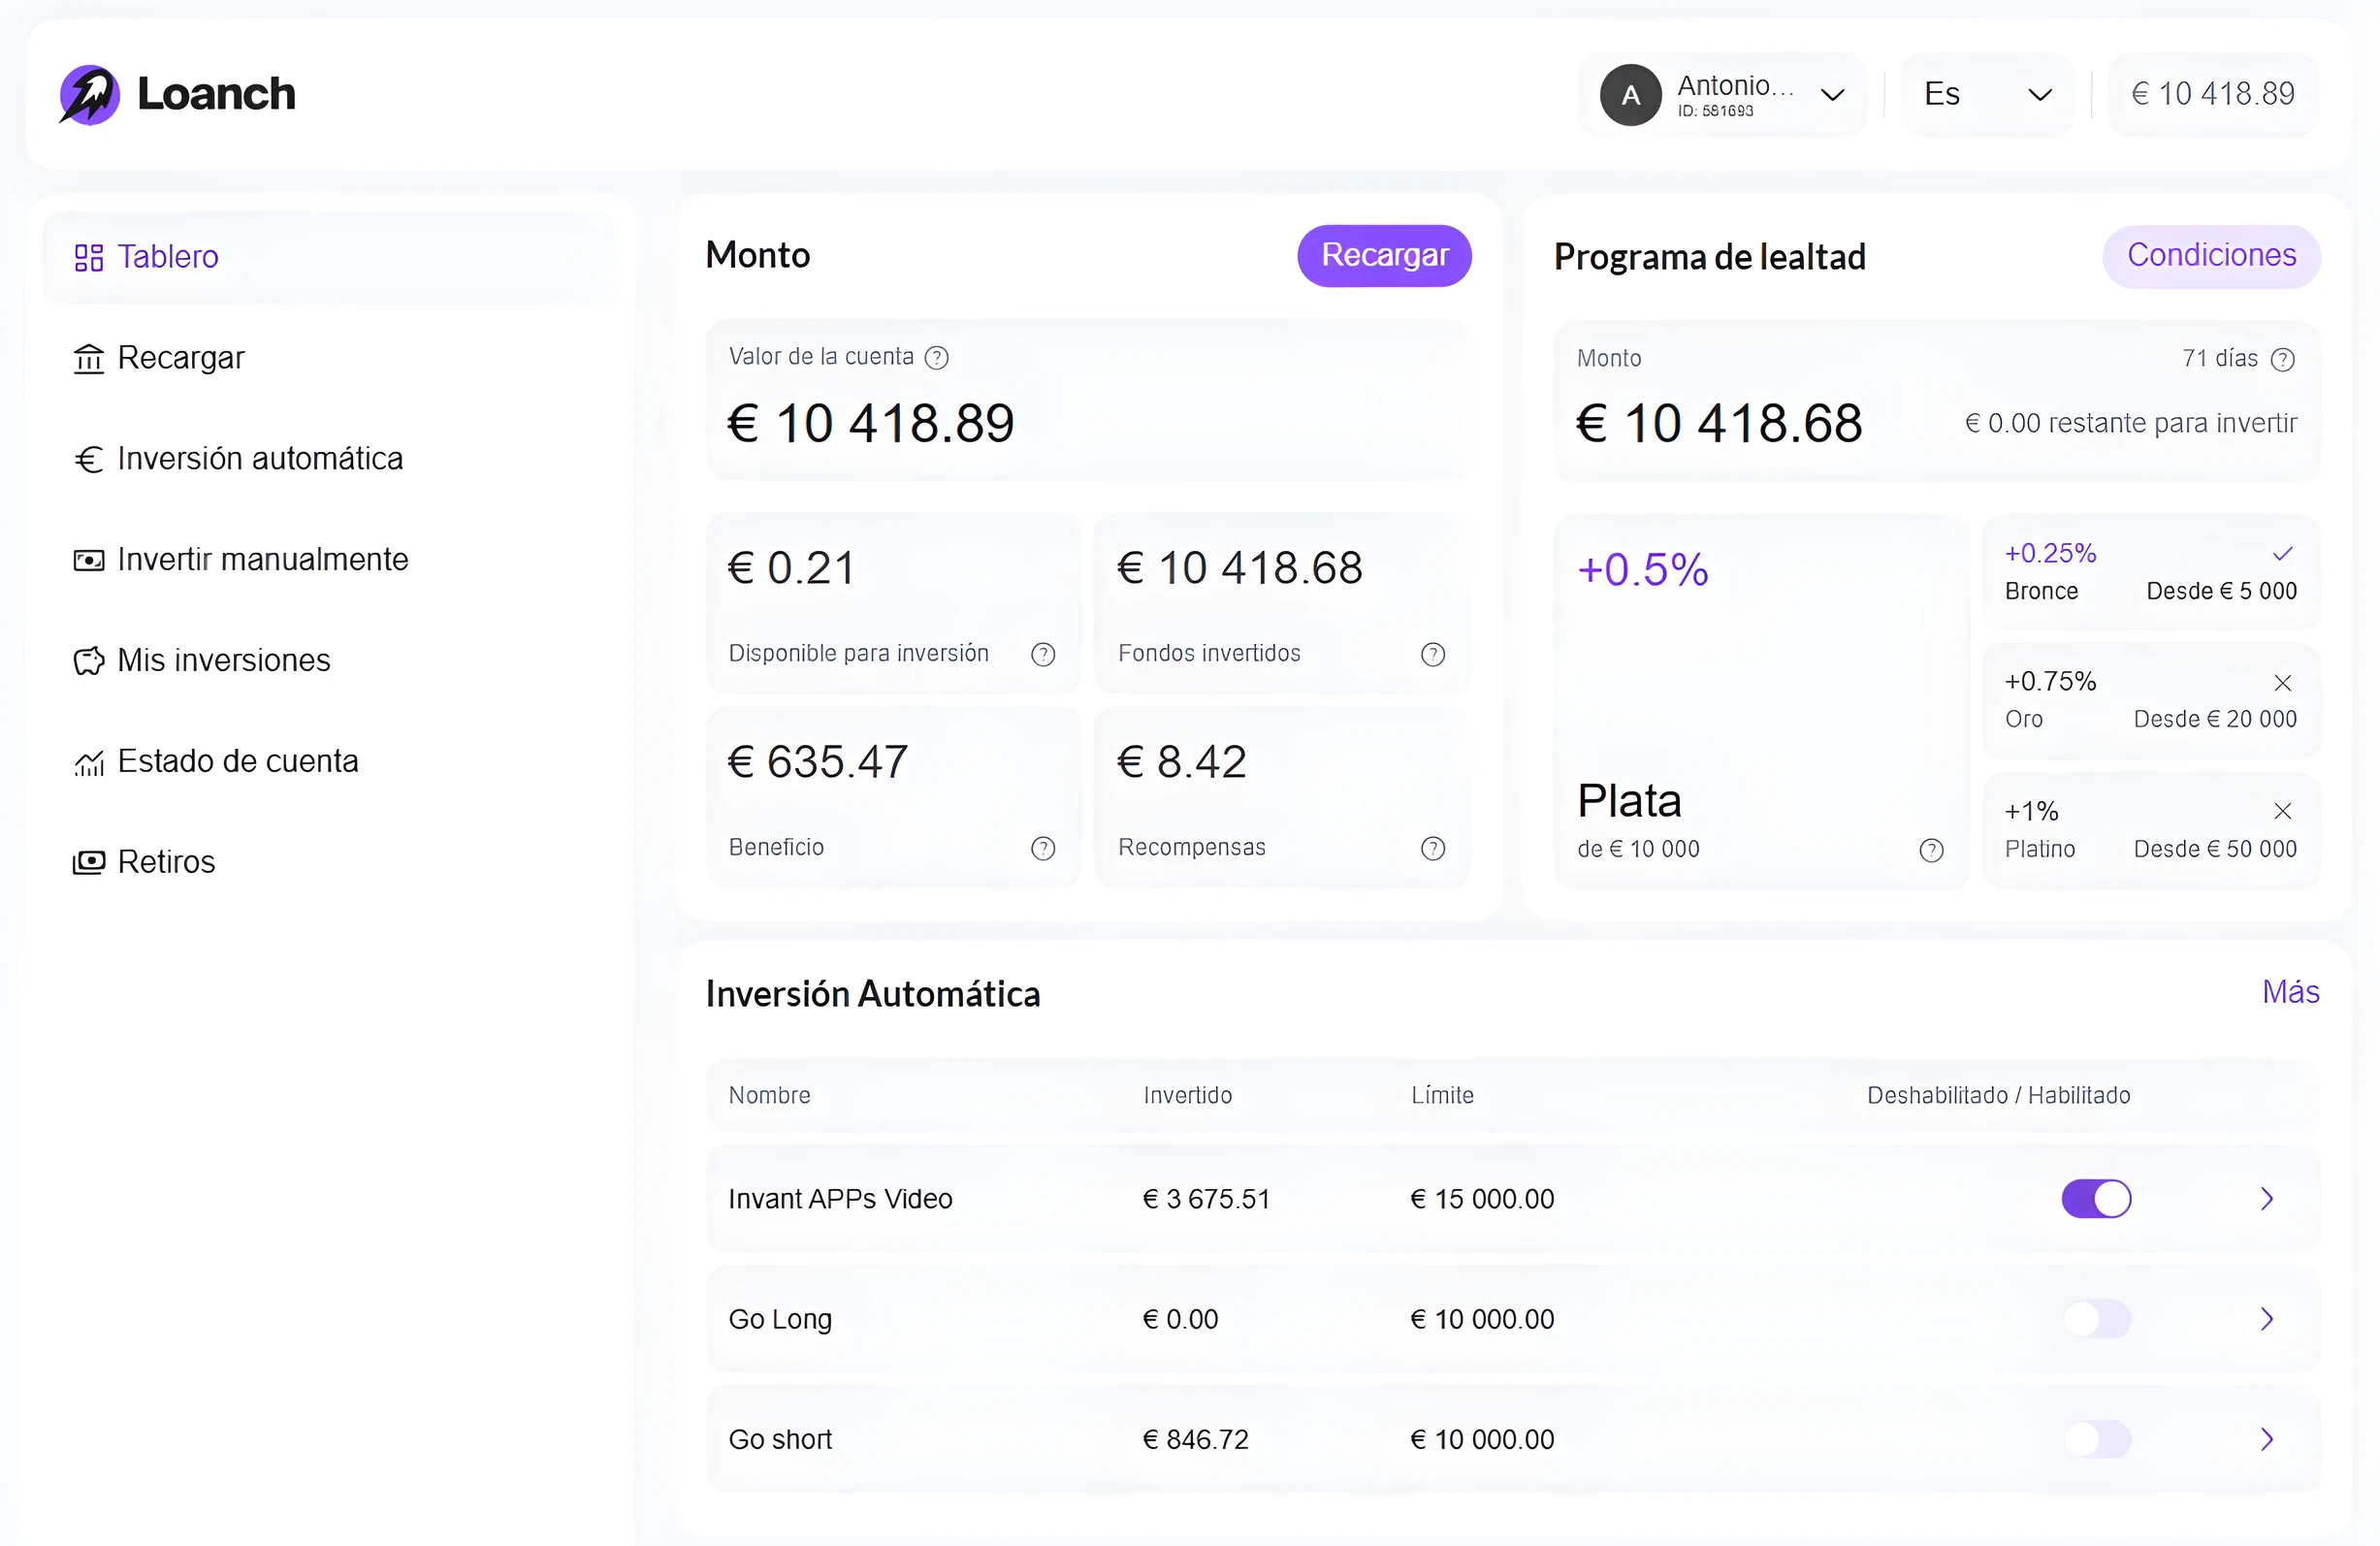Disable the Invant APPs Video auto-invest toggle
The height and width of the screenshot is (1546, 2380).
[2095, 1198]
